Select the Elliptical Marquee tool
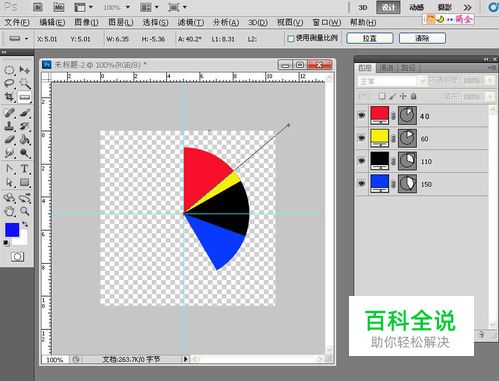Viewport: 499px width, 381px height. (9, 70)
